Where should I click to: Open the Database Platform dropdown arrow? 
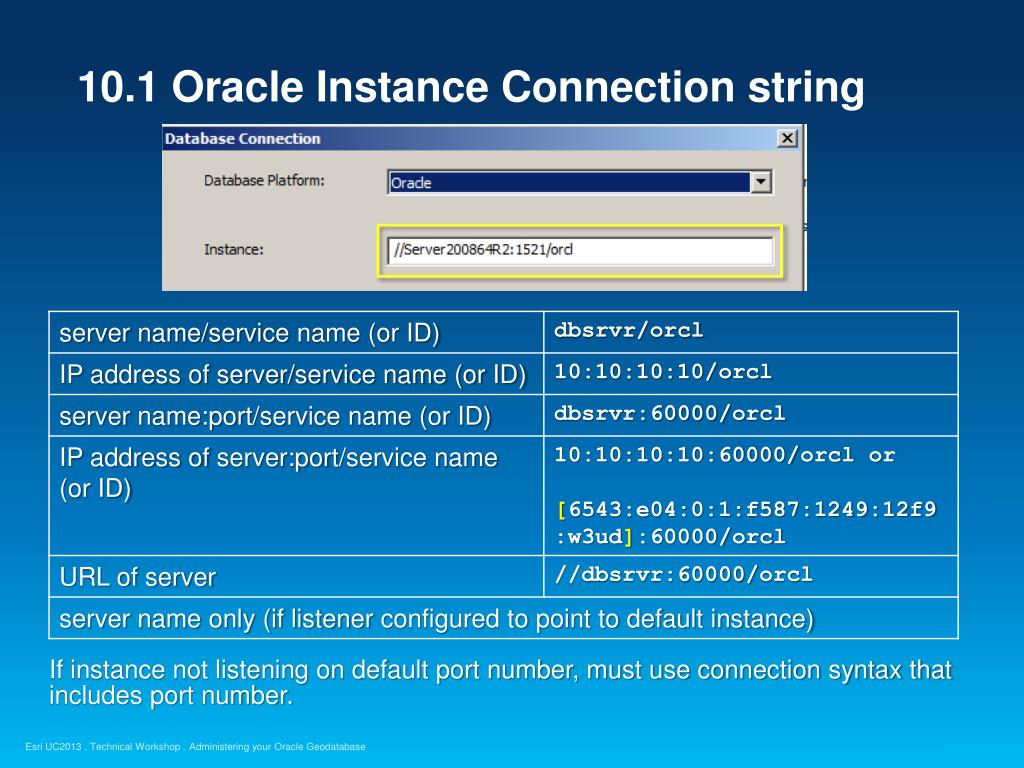click(x=761, y=182)
